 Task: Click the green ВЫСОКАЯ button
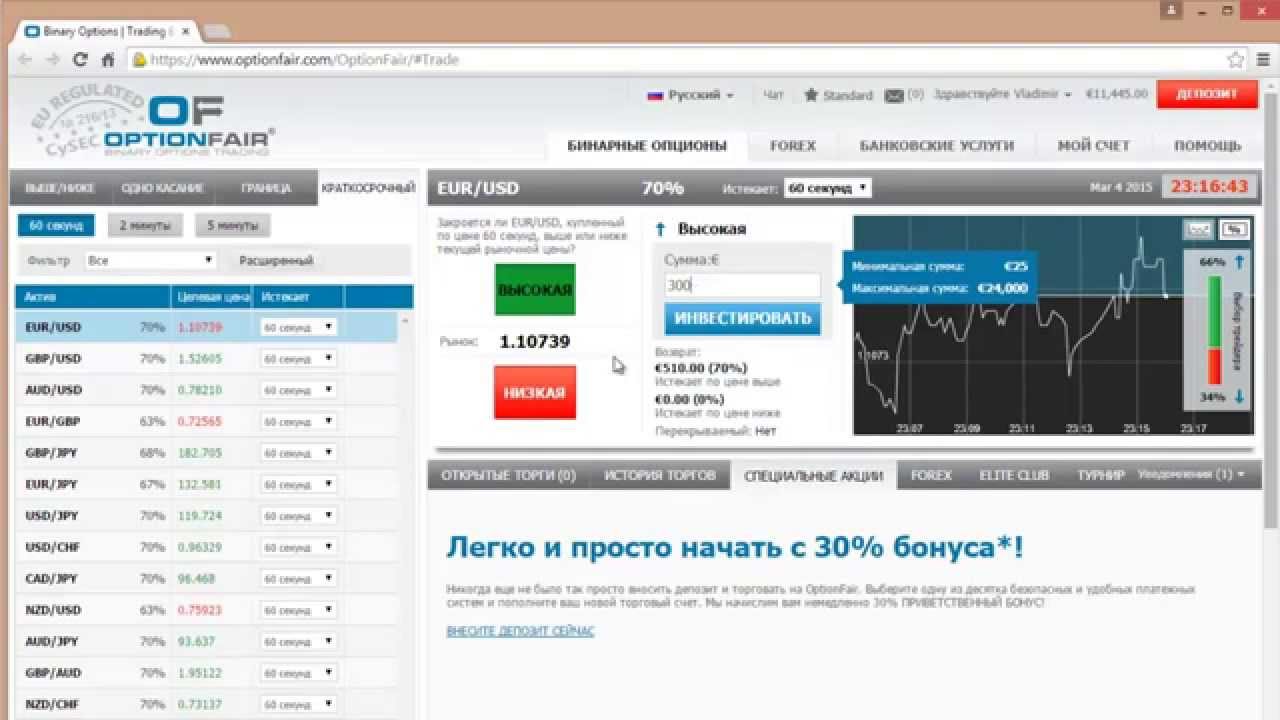tap(535, 290)
